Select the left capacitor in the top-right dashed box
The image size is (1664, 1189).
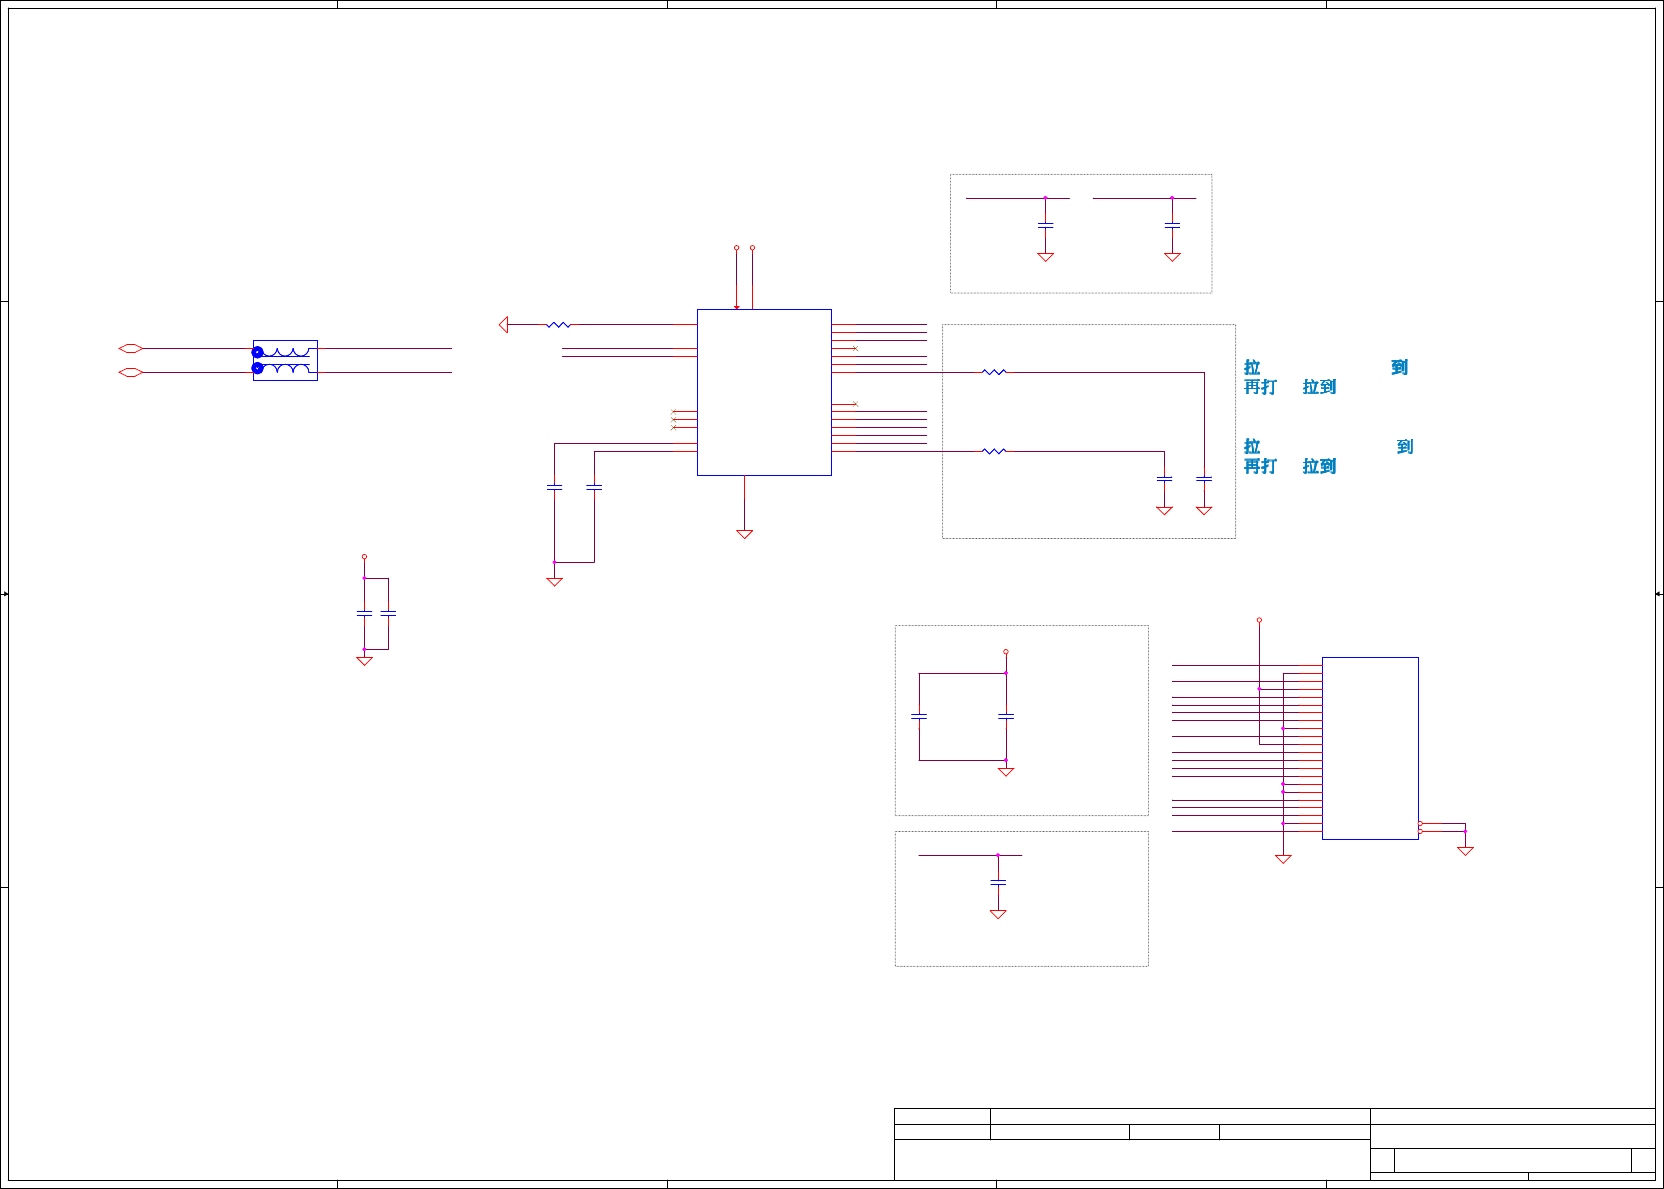point(1045,225)
